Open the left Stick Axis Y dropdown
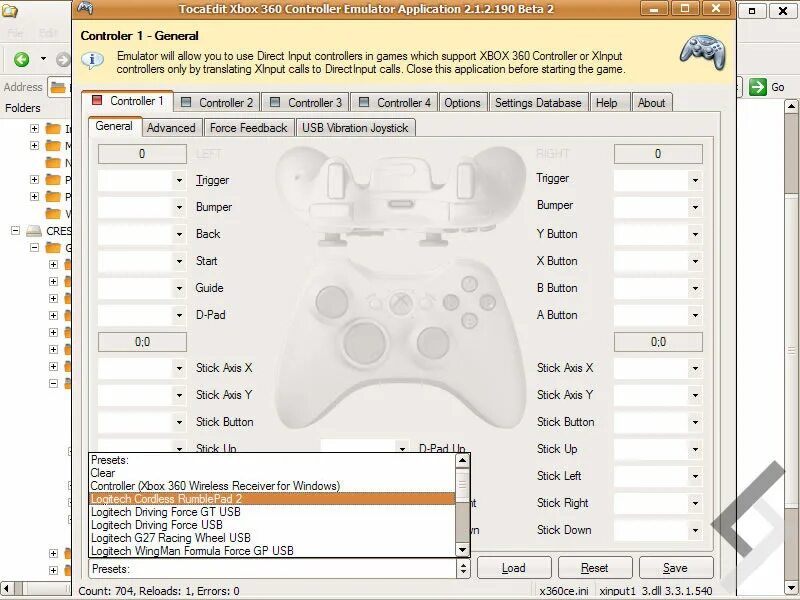800x600 pixels. [x=179, y=395]
